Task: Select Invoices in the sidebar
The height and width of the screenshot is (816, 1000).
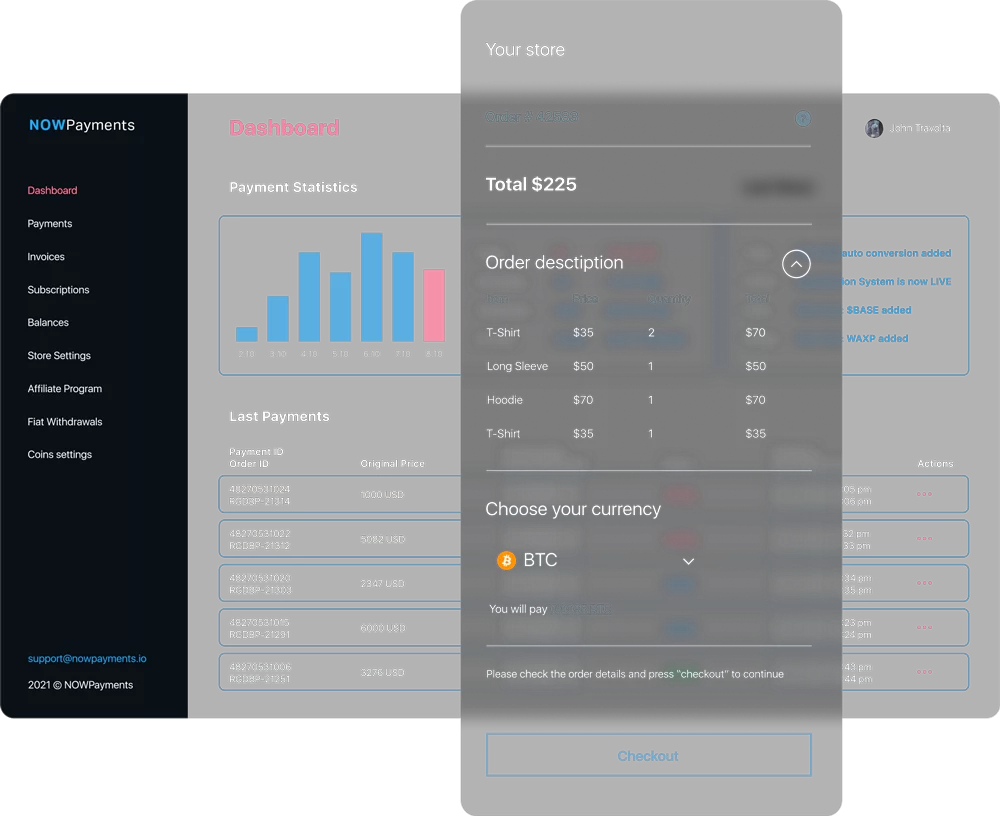Action: point(46,257)
